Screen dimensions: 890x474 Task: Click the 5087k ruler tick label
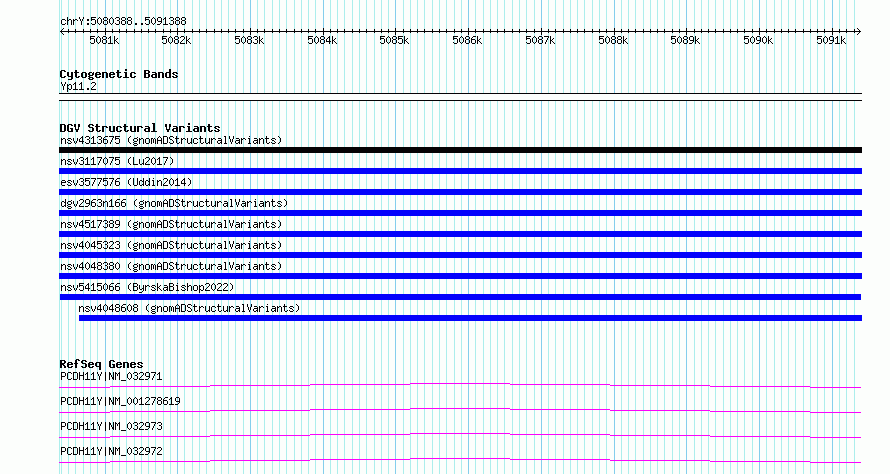click(540, 40)
